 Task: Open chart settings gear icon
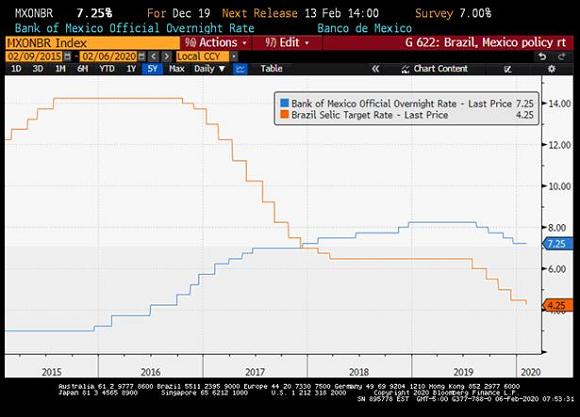click(x=552, y=69)
